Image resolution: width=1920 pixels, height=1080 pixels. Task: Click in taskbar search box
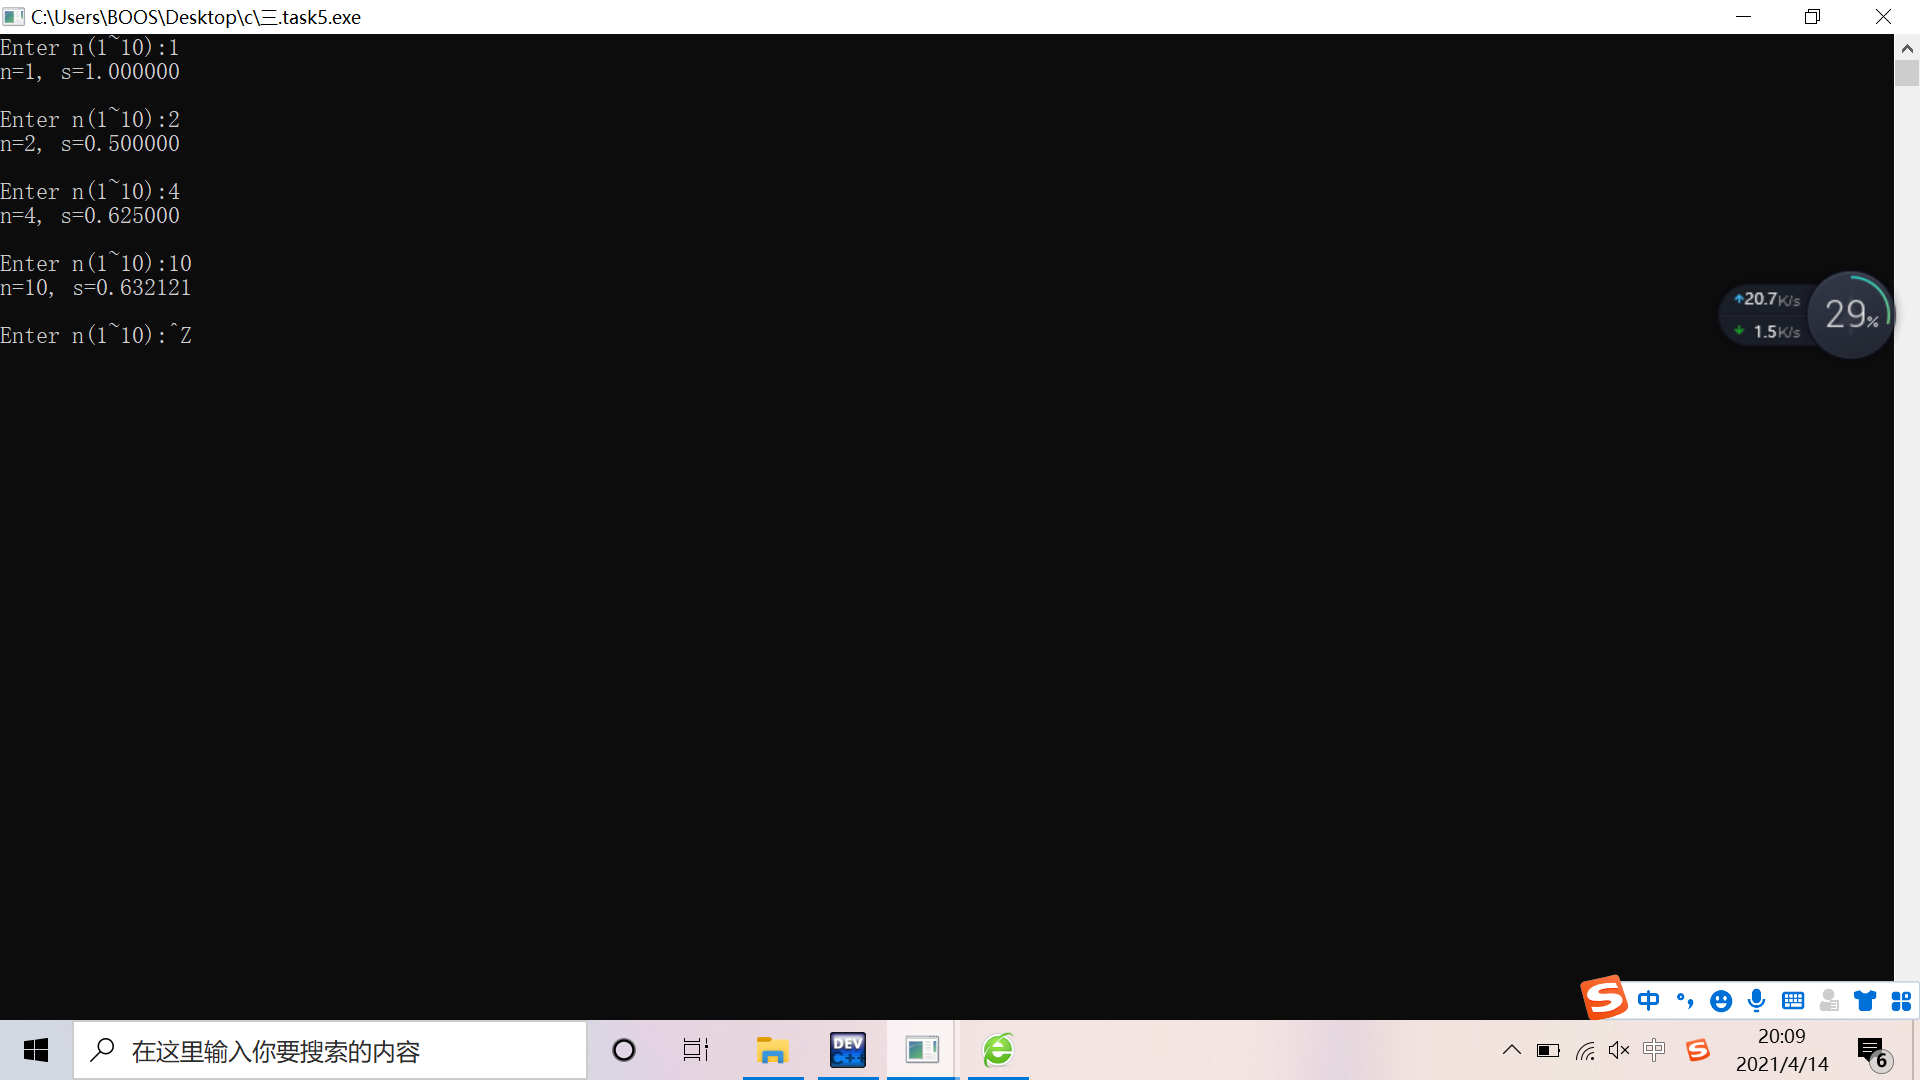pos(330,1051)
